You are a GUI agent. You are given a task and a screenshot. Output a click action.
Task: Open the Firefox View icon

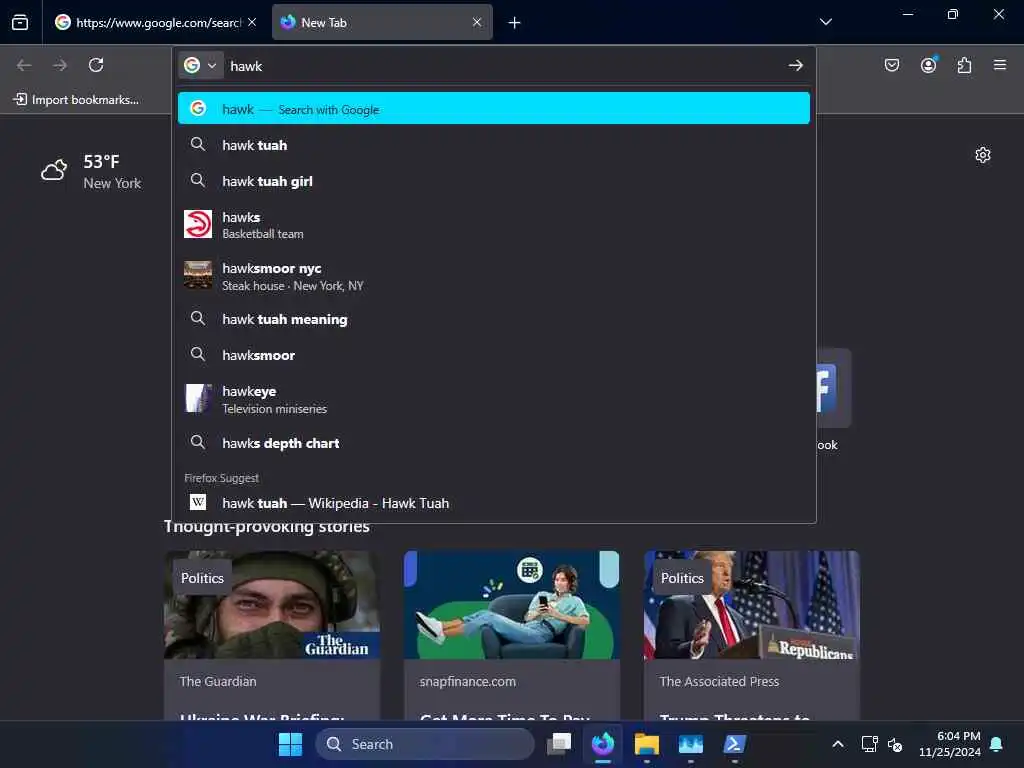tap(20, 22)
